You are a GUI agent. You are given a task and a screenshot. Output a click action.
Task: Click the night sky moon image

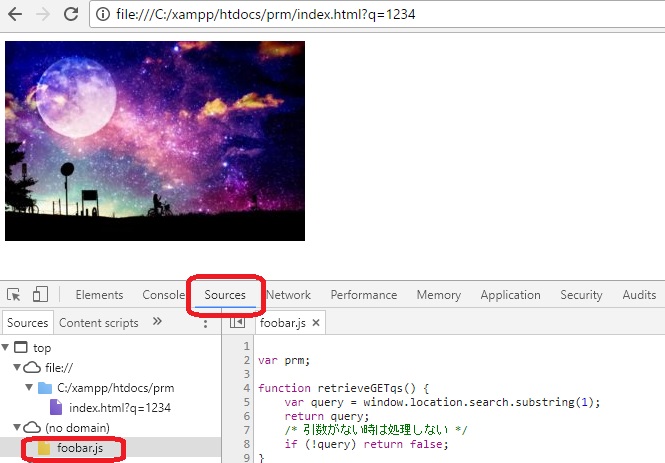click(x=155, y=141)
